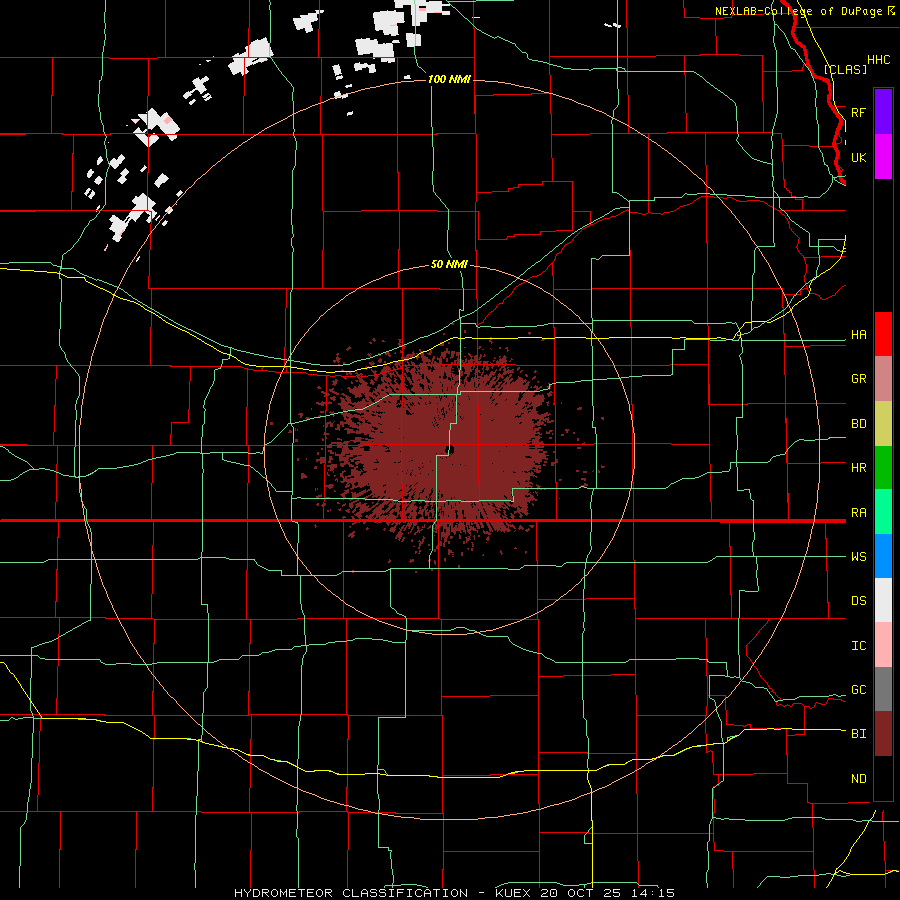Click the WS legend label
The height and width of the screenshot is (900, 900).
click(x=858, y=556)
